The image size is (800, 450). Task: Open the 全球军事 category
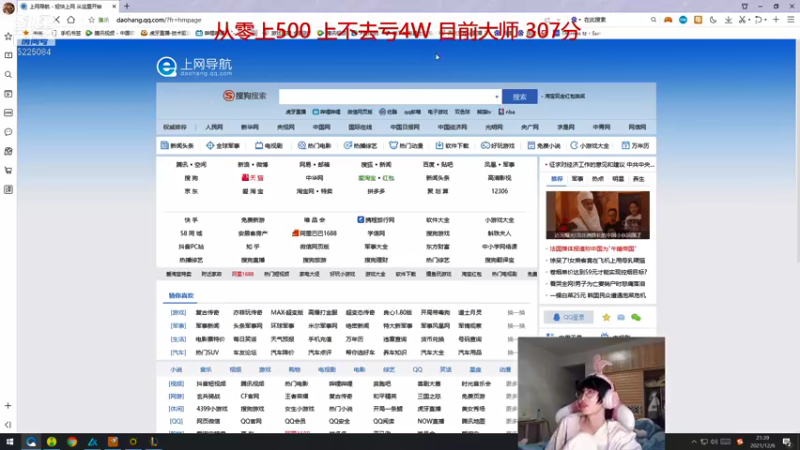click(x=223, y=145)
